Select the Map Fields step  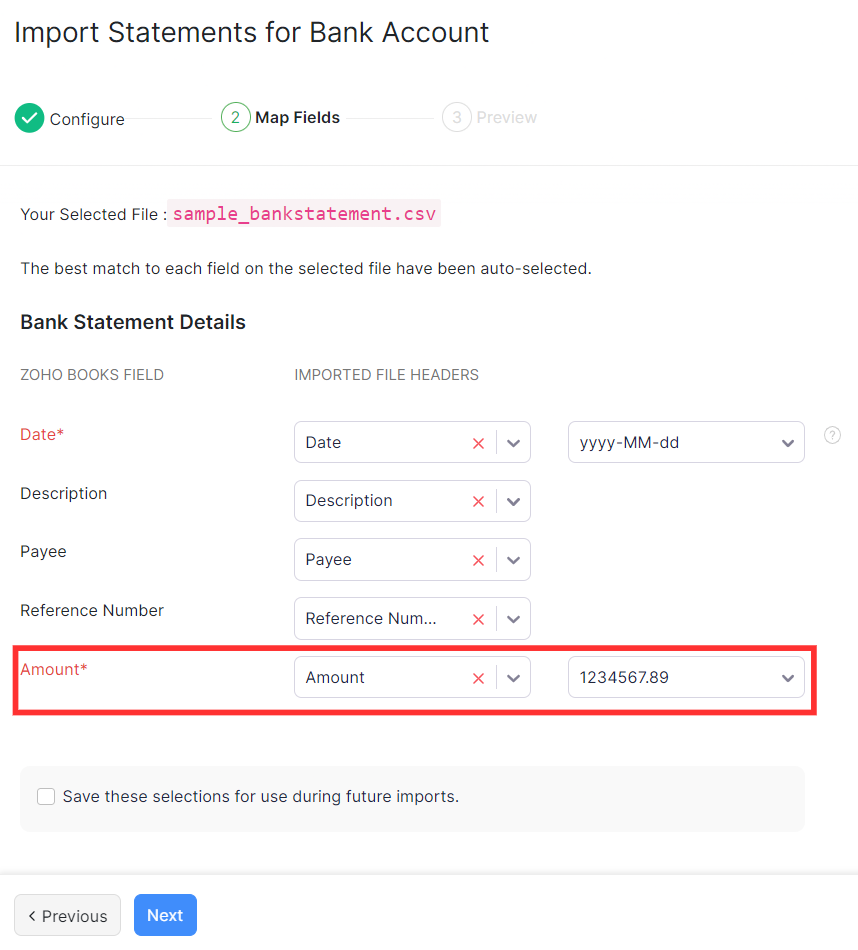point(297,118)
